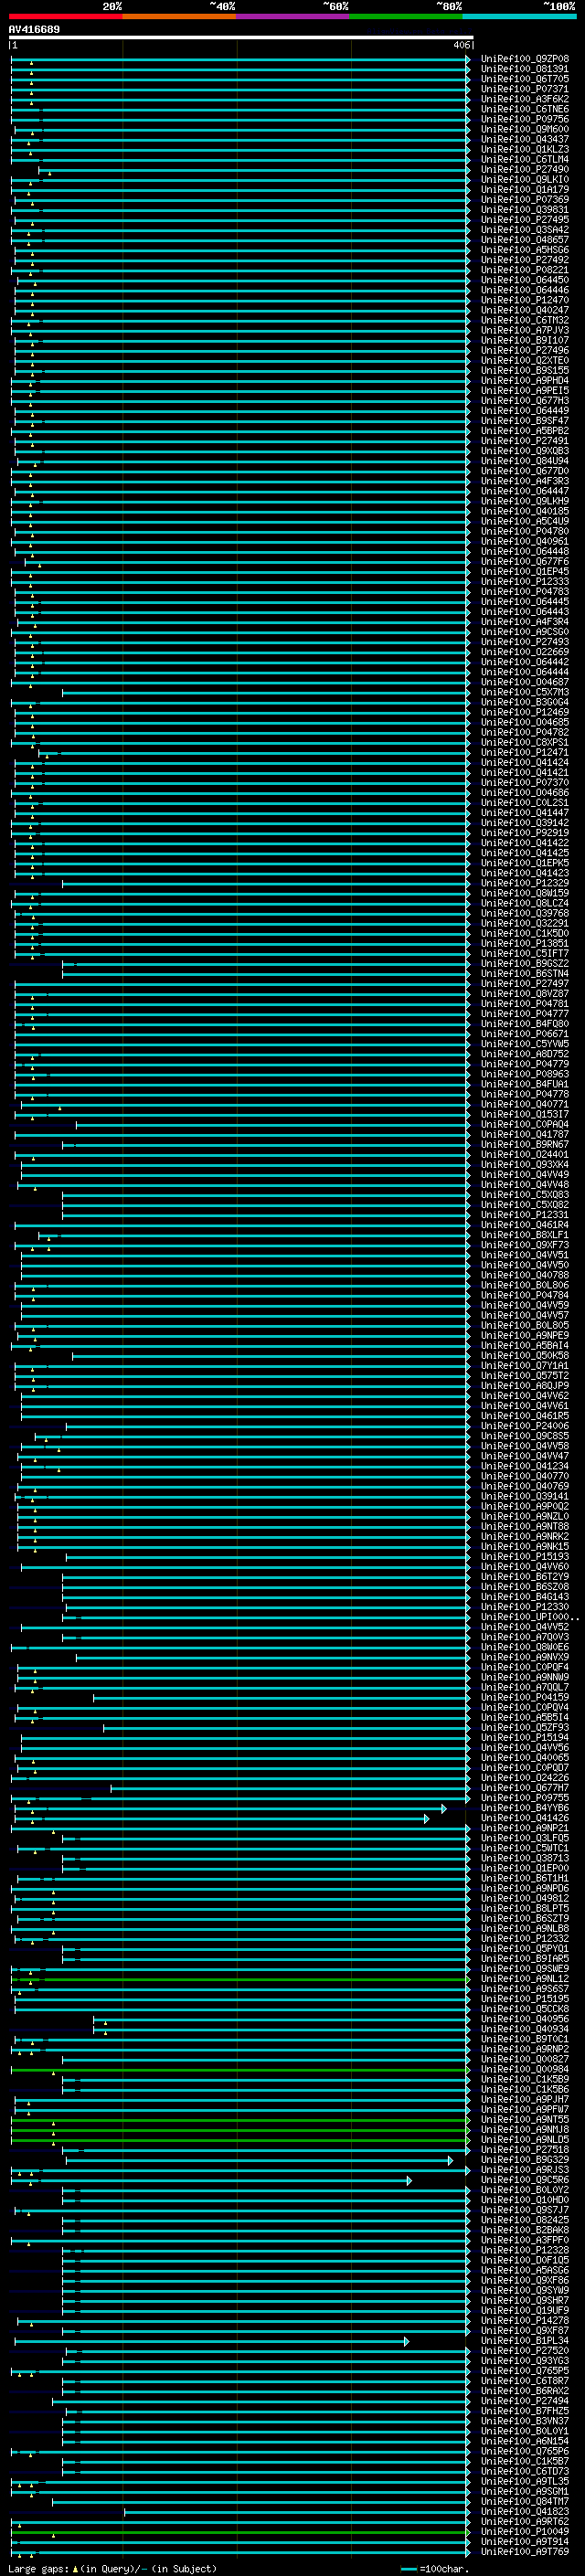Image resolution: width=585 pixels, height=2576 pixels.
Task: Select the UniRef100_P08221 label
Action: (x=524, y=270)
